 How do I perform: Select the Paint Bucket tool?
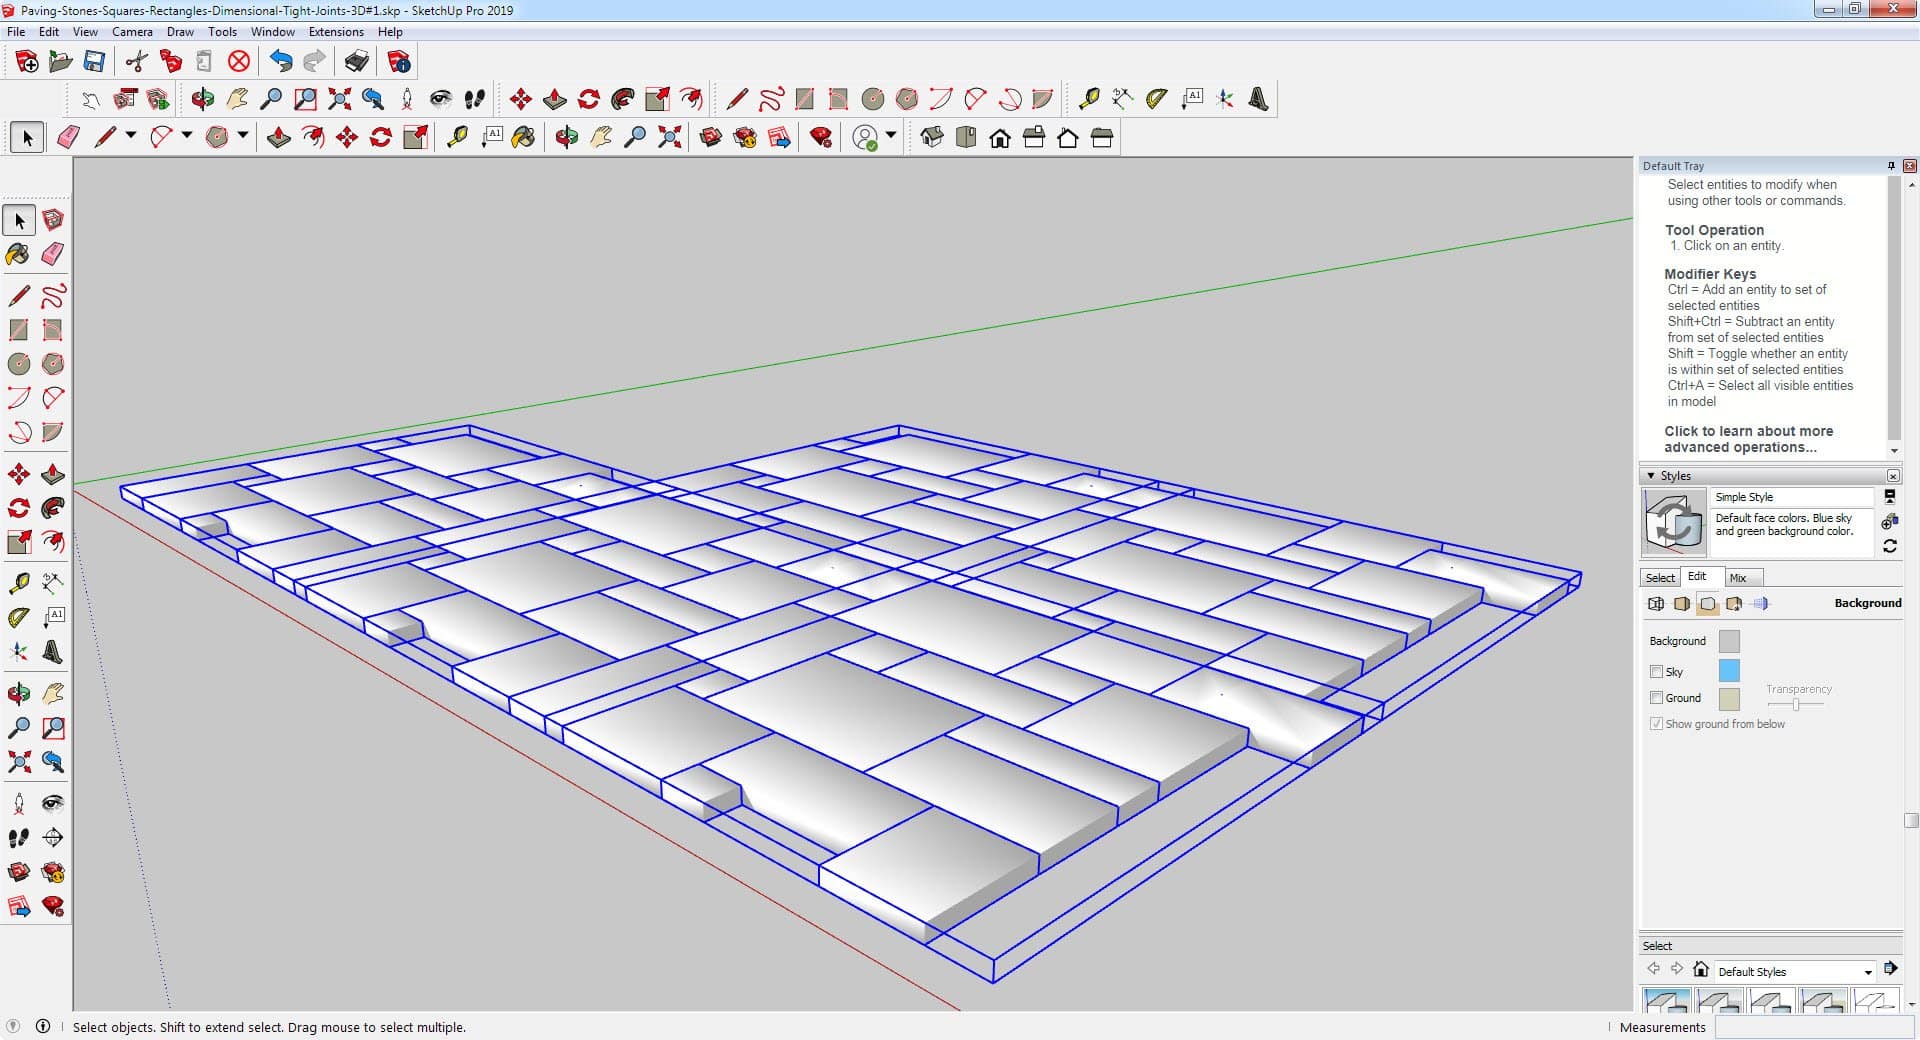point(18,254)
